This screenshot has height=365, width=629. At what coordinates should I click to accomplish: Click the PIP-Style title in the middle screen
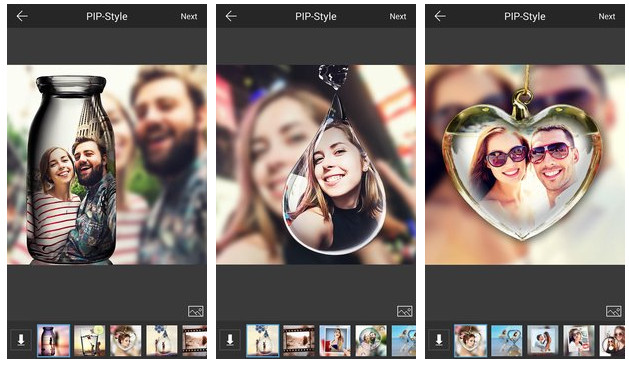[316, 16]
